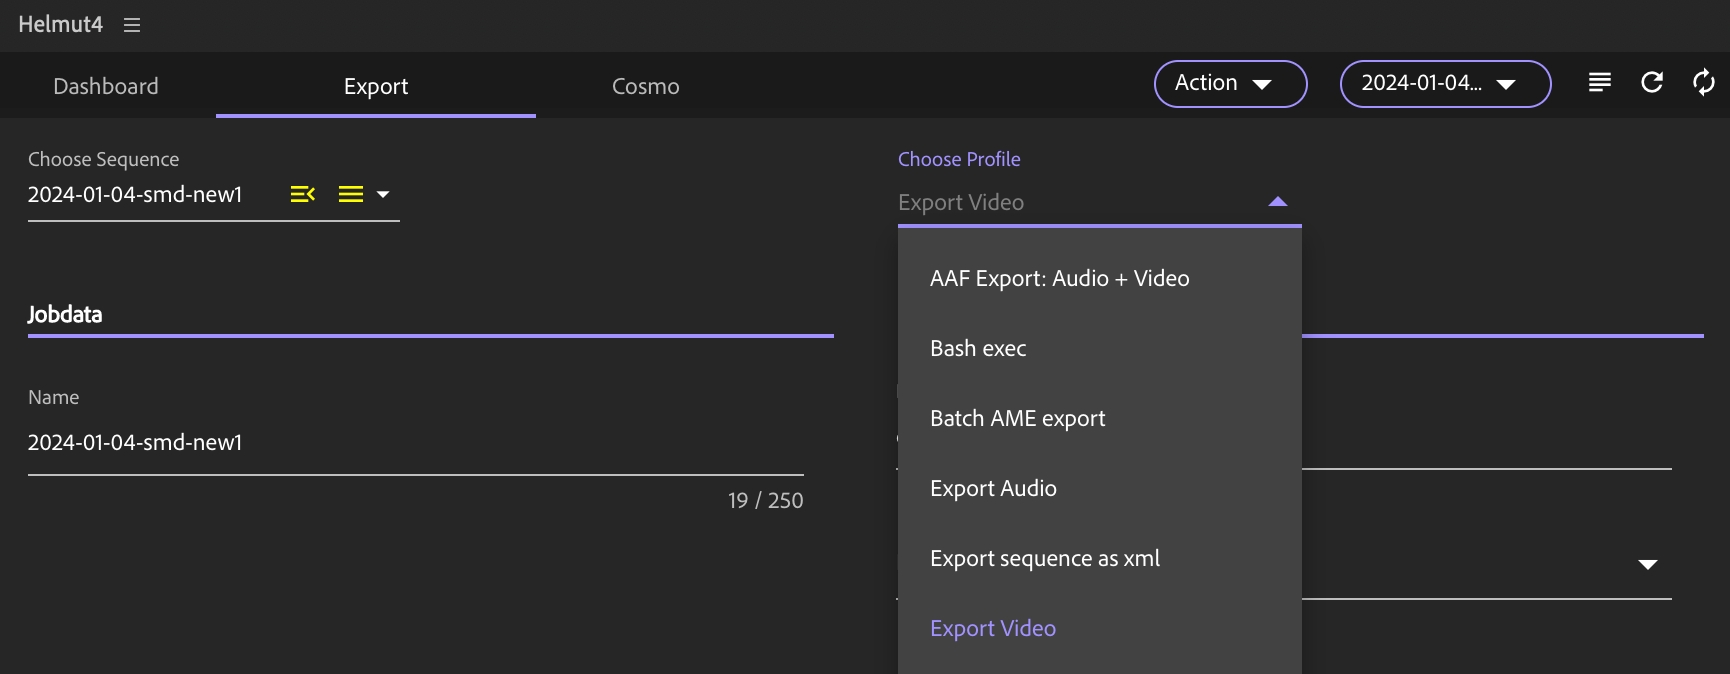The image size is (1730, 674).
Task: Select the highlighted Export Video option
Action: (993, 629)
